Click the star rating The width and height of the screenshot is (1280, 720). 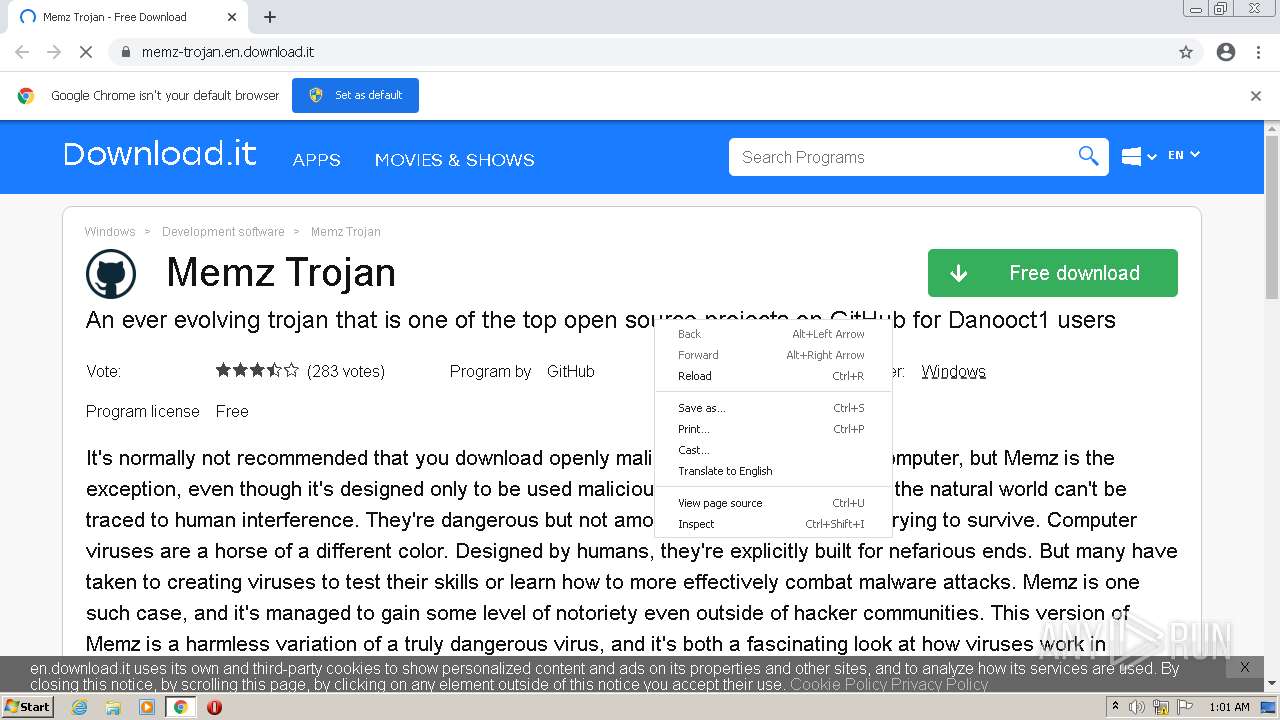tap(257, 371)
